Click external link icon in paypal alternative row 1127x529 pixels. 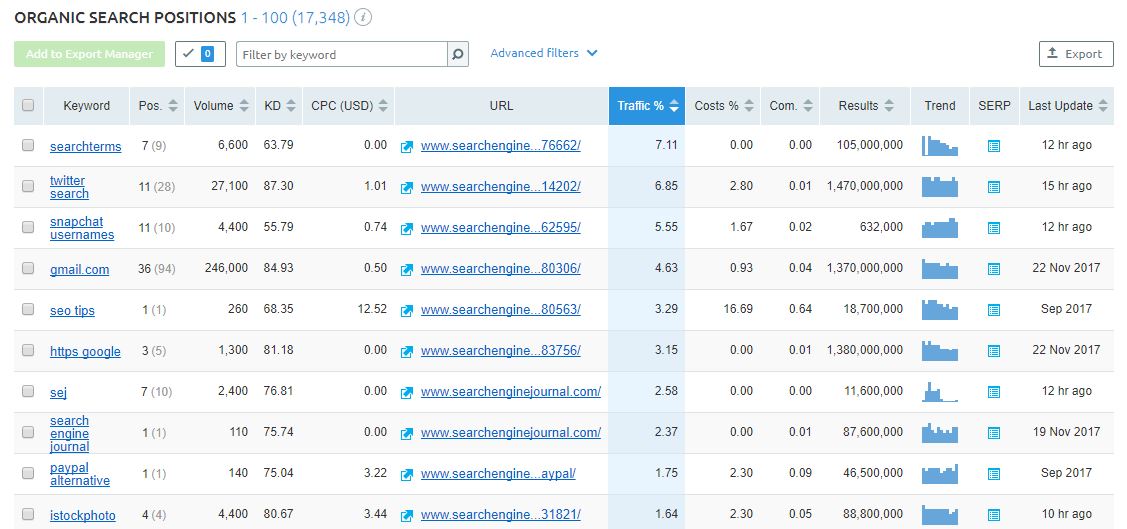pyautogui.click(x=407, y=474)
